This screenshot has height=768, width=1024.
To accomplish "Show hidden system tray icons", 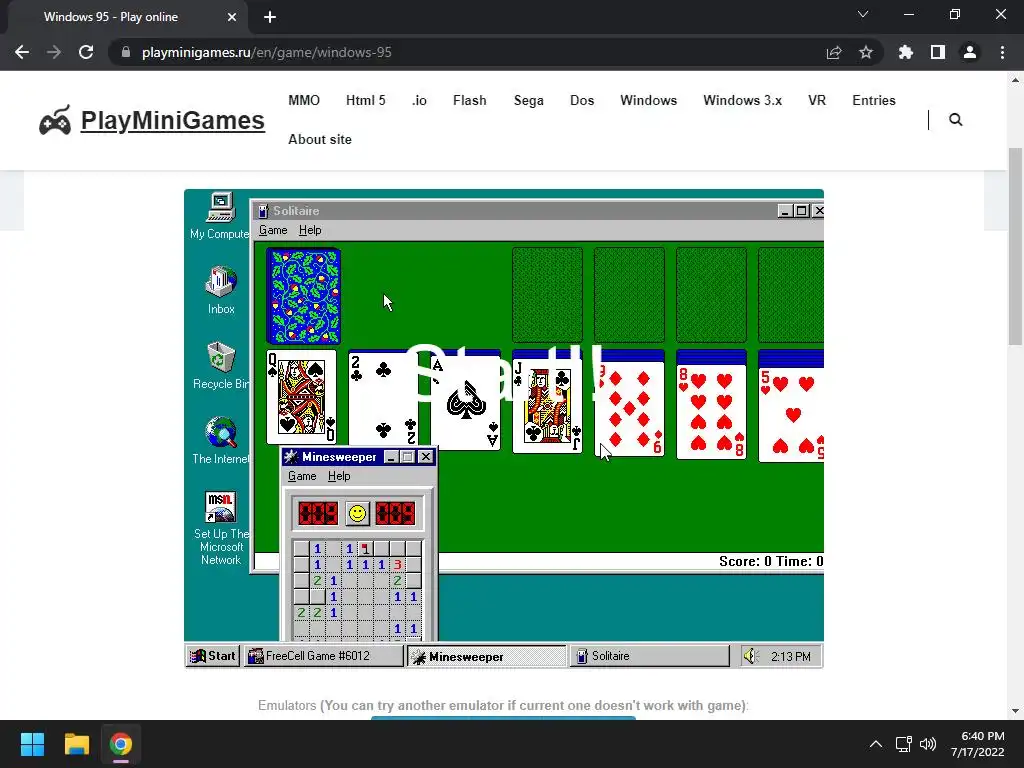I will [876, 744].
